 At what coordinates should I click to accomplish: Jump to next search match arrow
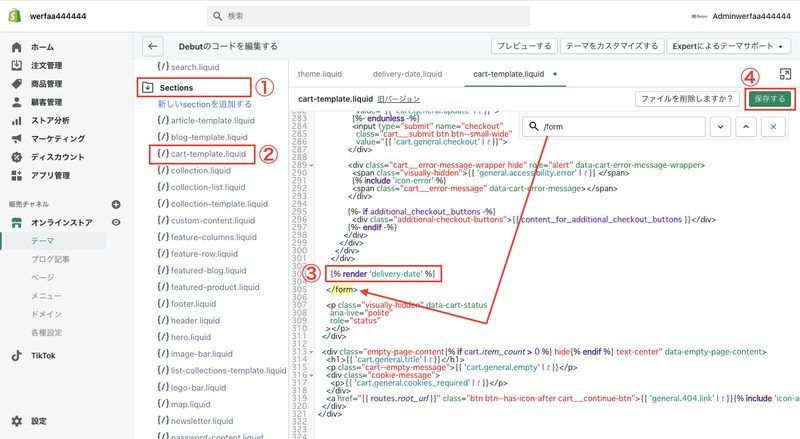point(720,127)
